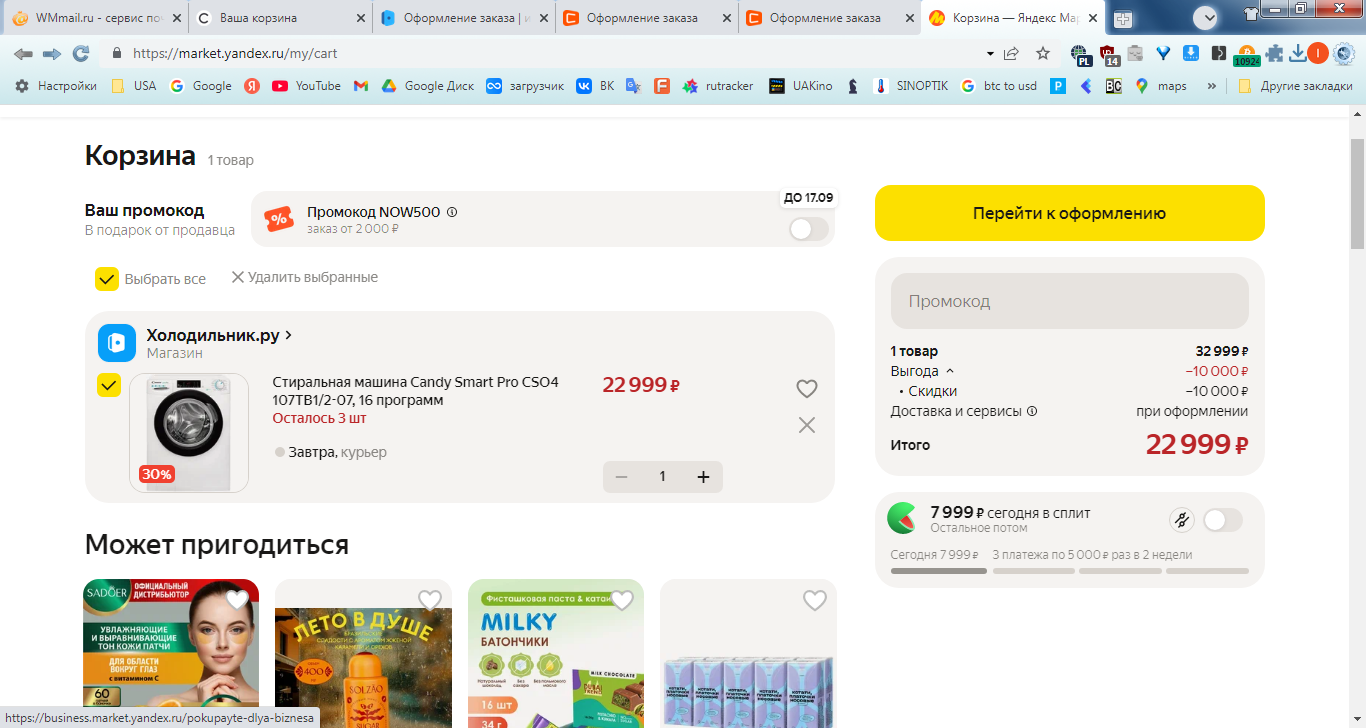Open the SINOPTIK bookmark
Image resolution: width=1366 pixels, height=728 pixels.
click(911, 86)
